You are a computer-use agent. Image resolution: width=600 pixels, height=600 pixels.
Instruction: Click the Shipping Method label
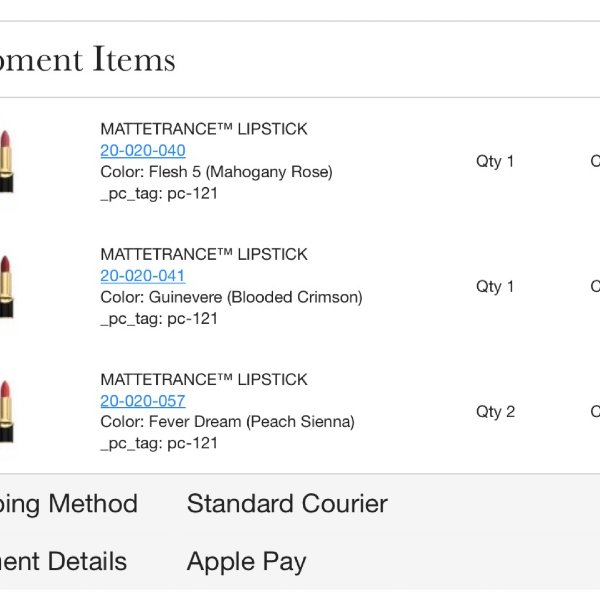click(68, 503)
